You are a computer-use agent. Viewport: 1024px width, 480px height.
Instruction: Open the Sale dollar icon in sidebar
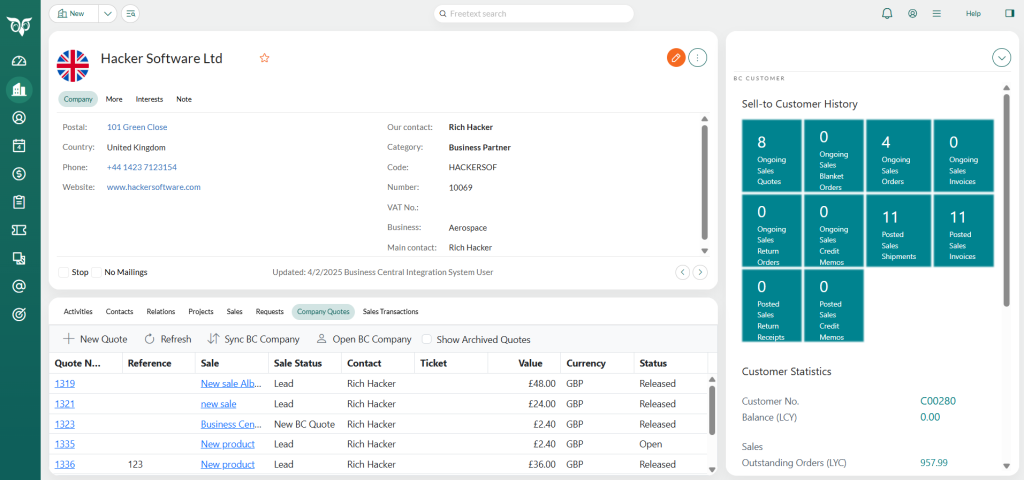pyautogui.click(x=19, y=174)
